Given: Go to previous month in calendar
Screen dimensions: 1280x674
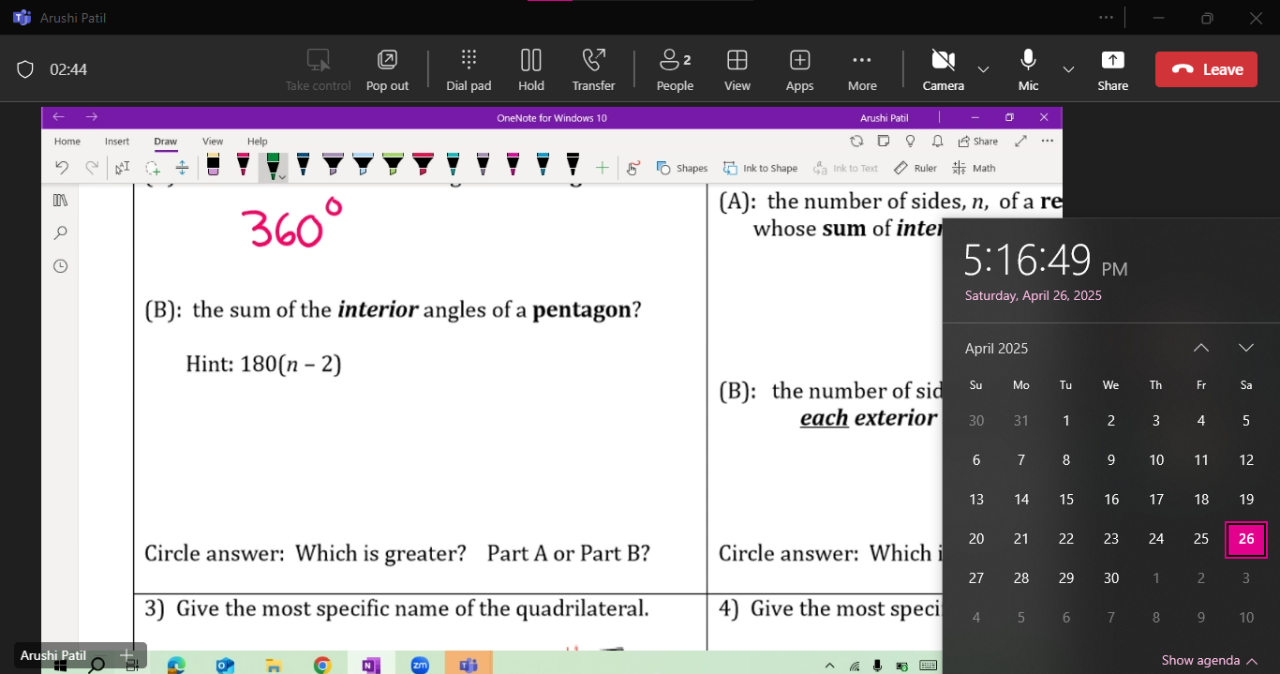Looking at the screenshot, I should 1201,348.
